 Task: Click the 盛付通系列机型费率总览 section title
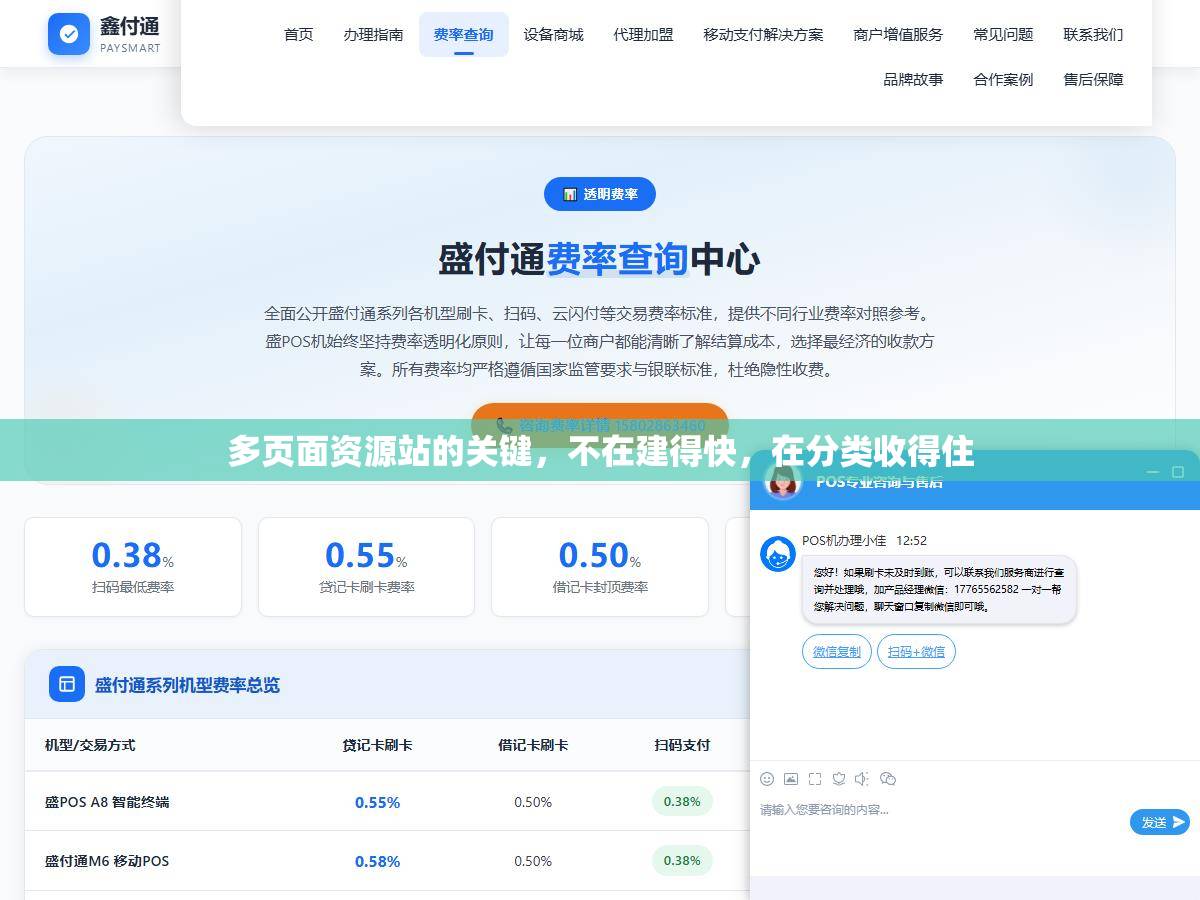click(x=187, y=685)
